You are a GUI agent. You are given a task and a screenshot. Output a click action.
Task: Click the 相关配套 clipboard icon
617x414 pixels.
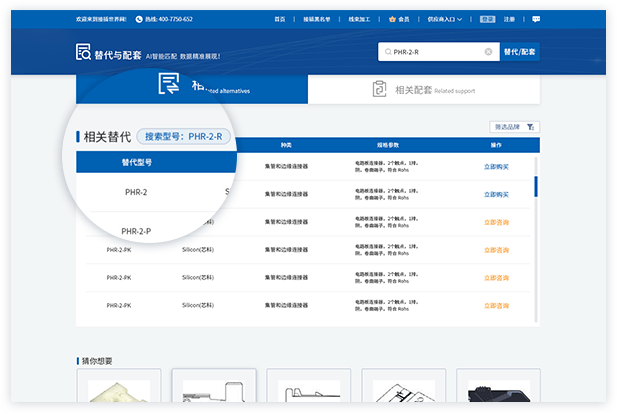(379, 89)
